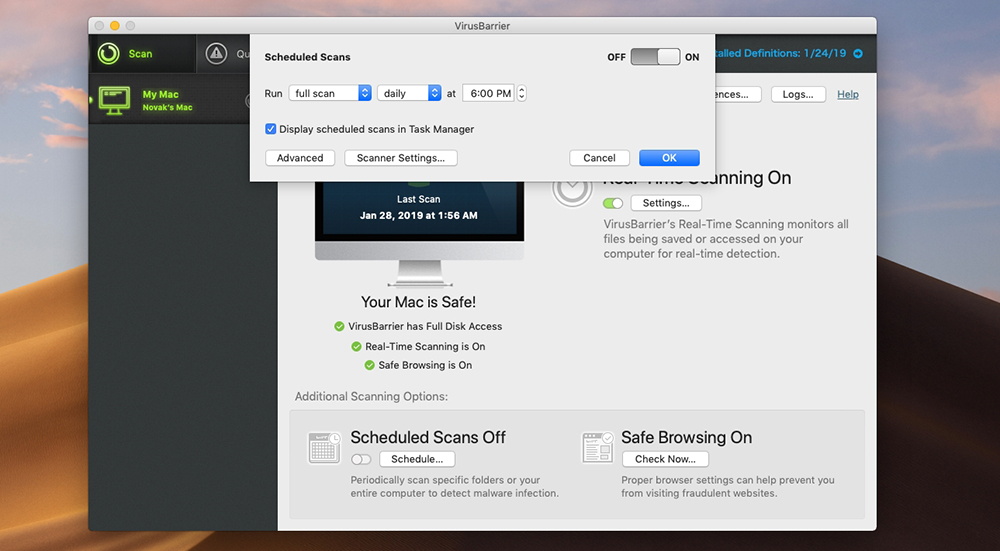Screen dimensions: 1000x551
Task: Open the Logs... button
Action: click(x=798, y=94)
